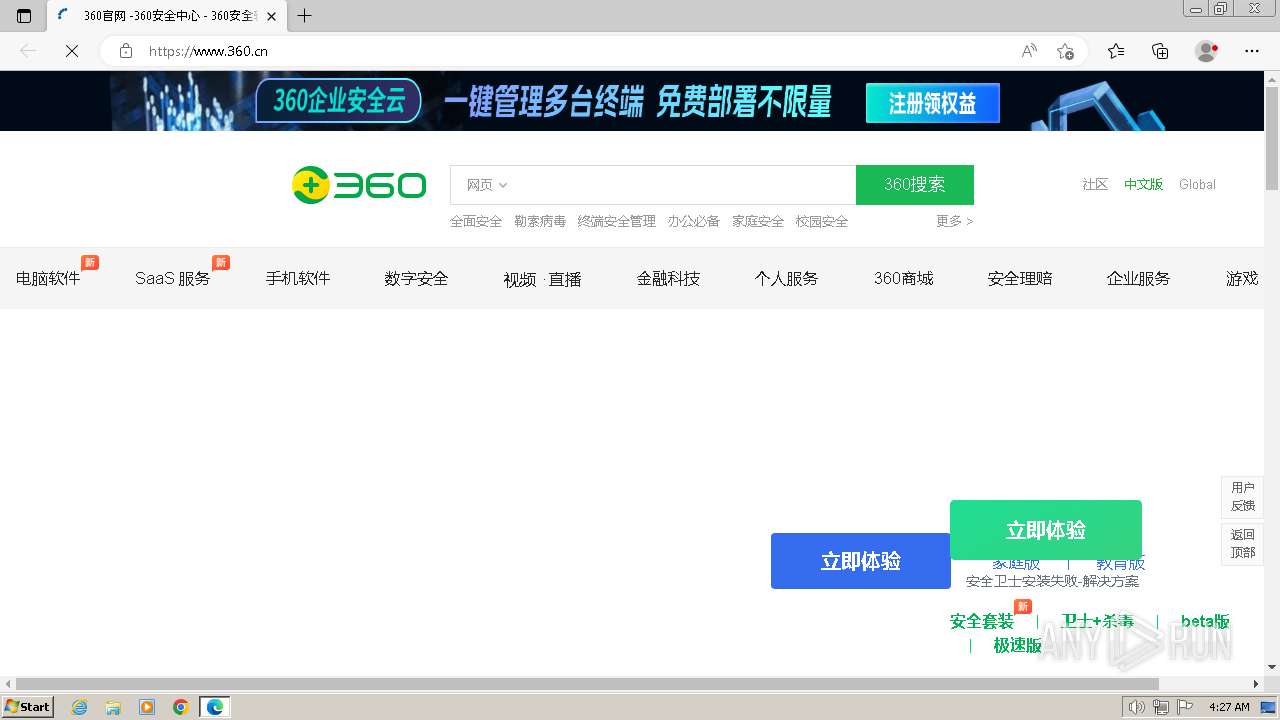Open the Collections panel
The height and width of the screenshot is (720, 1280).
1160,51
